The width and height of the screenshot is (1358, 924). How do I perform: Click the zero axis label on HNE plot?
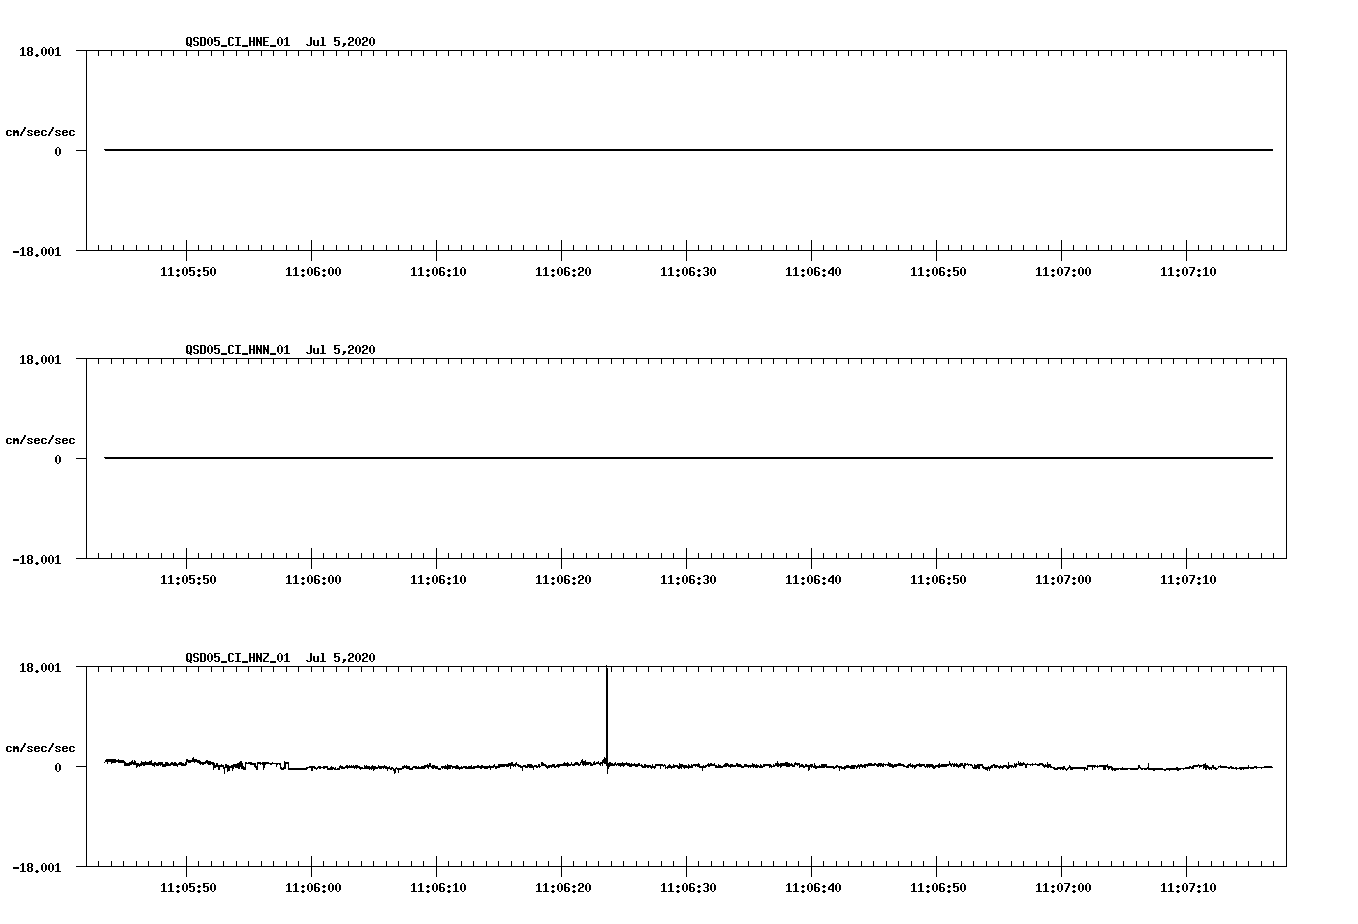58,152
